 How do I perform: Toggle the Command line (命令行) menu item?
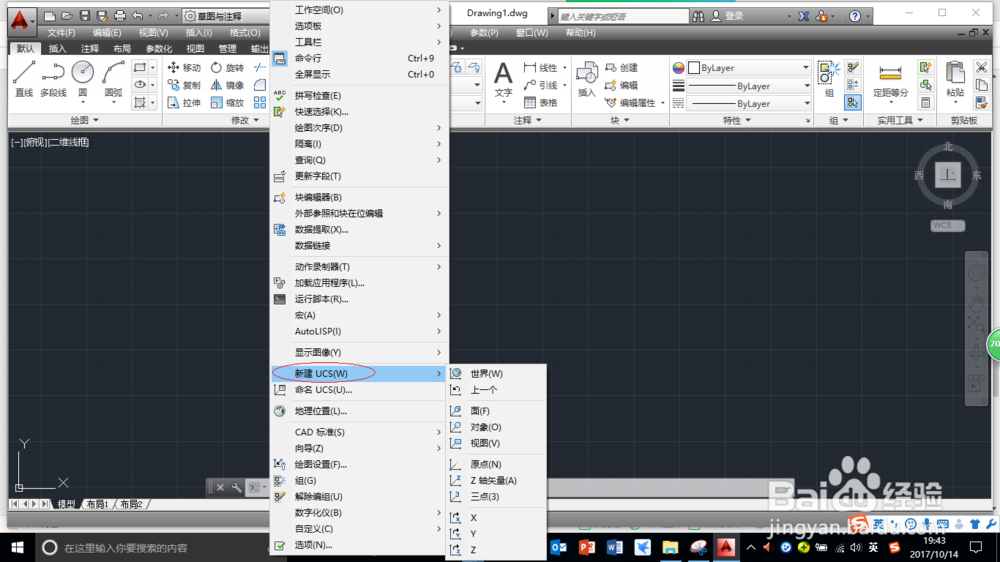[360, 58]
